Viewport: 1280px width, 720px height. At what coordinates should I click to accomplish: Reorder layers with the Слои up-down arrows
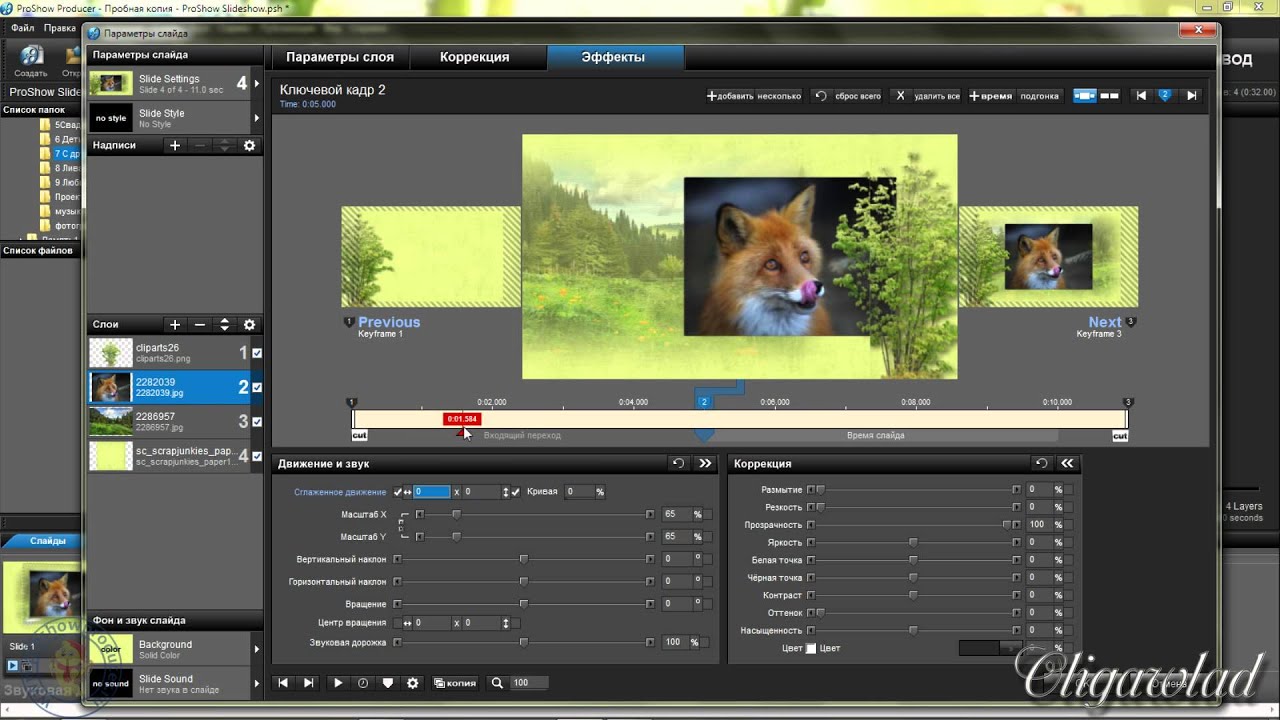(225, 325)
